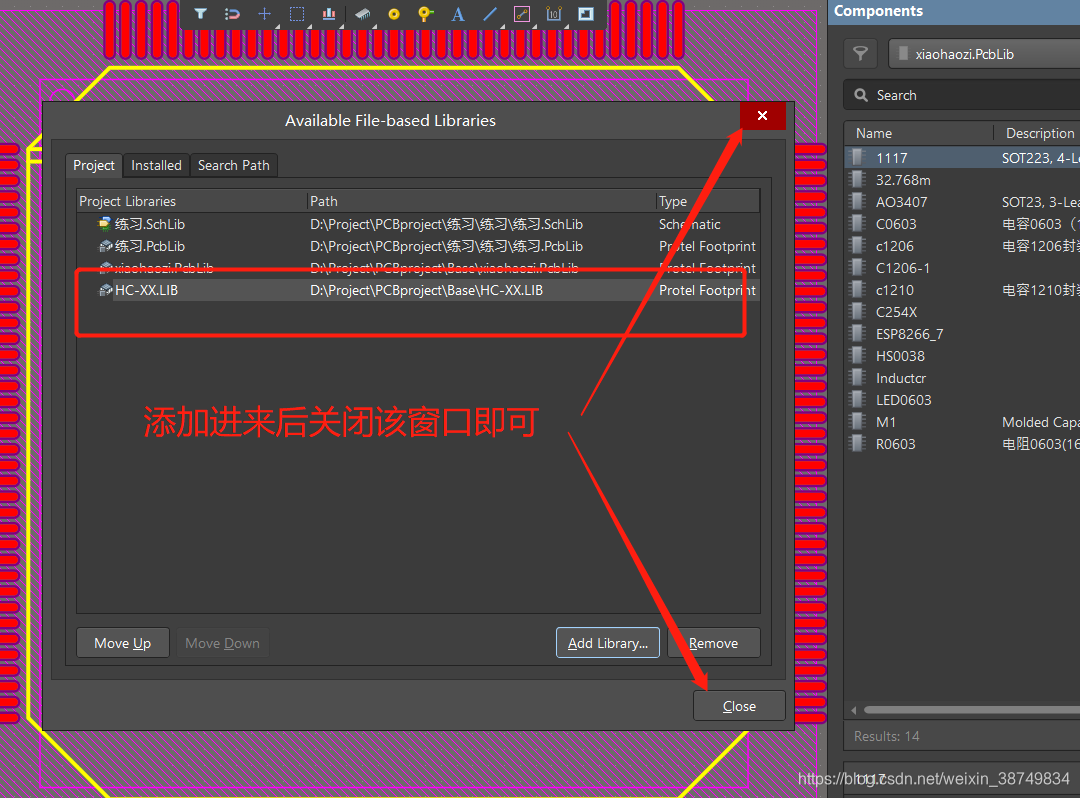Open the snap options magnet icon
The image size is (1080, 798).
coord(232,14)
